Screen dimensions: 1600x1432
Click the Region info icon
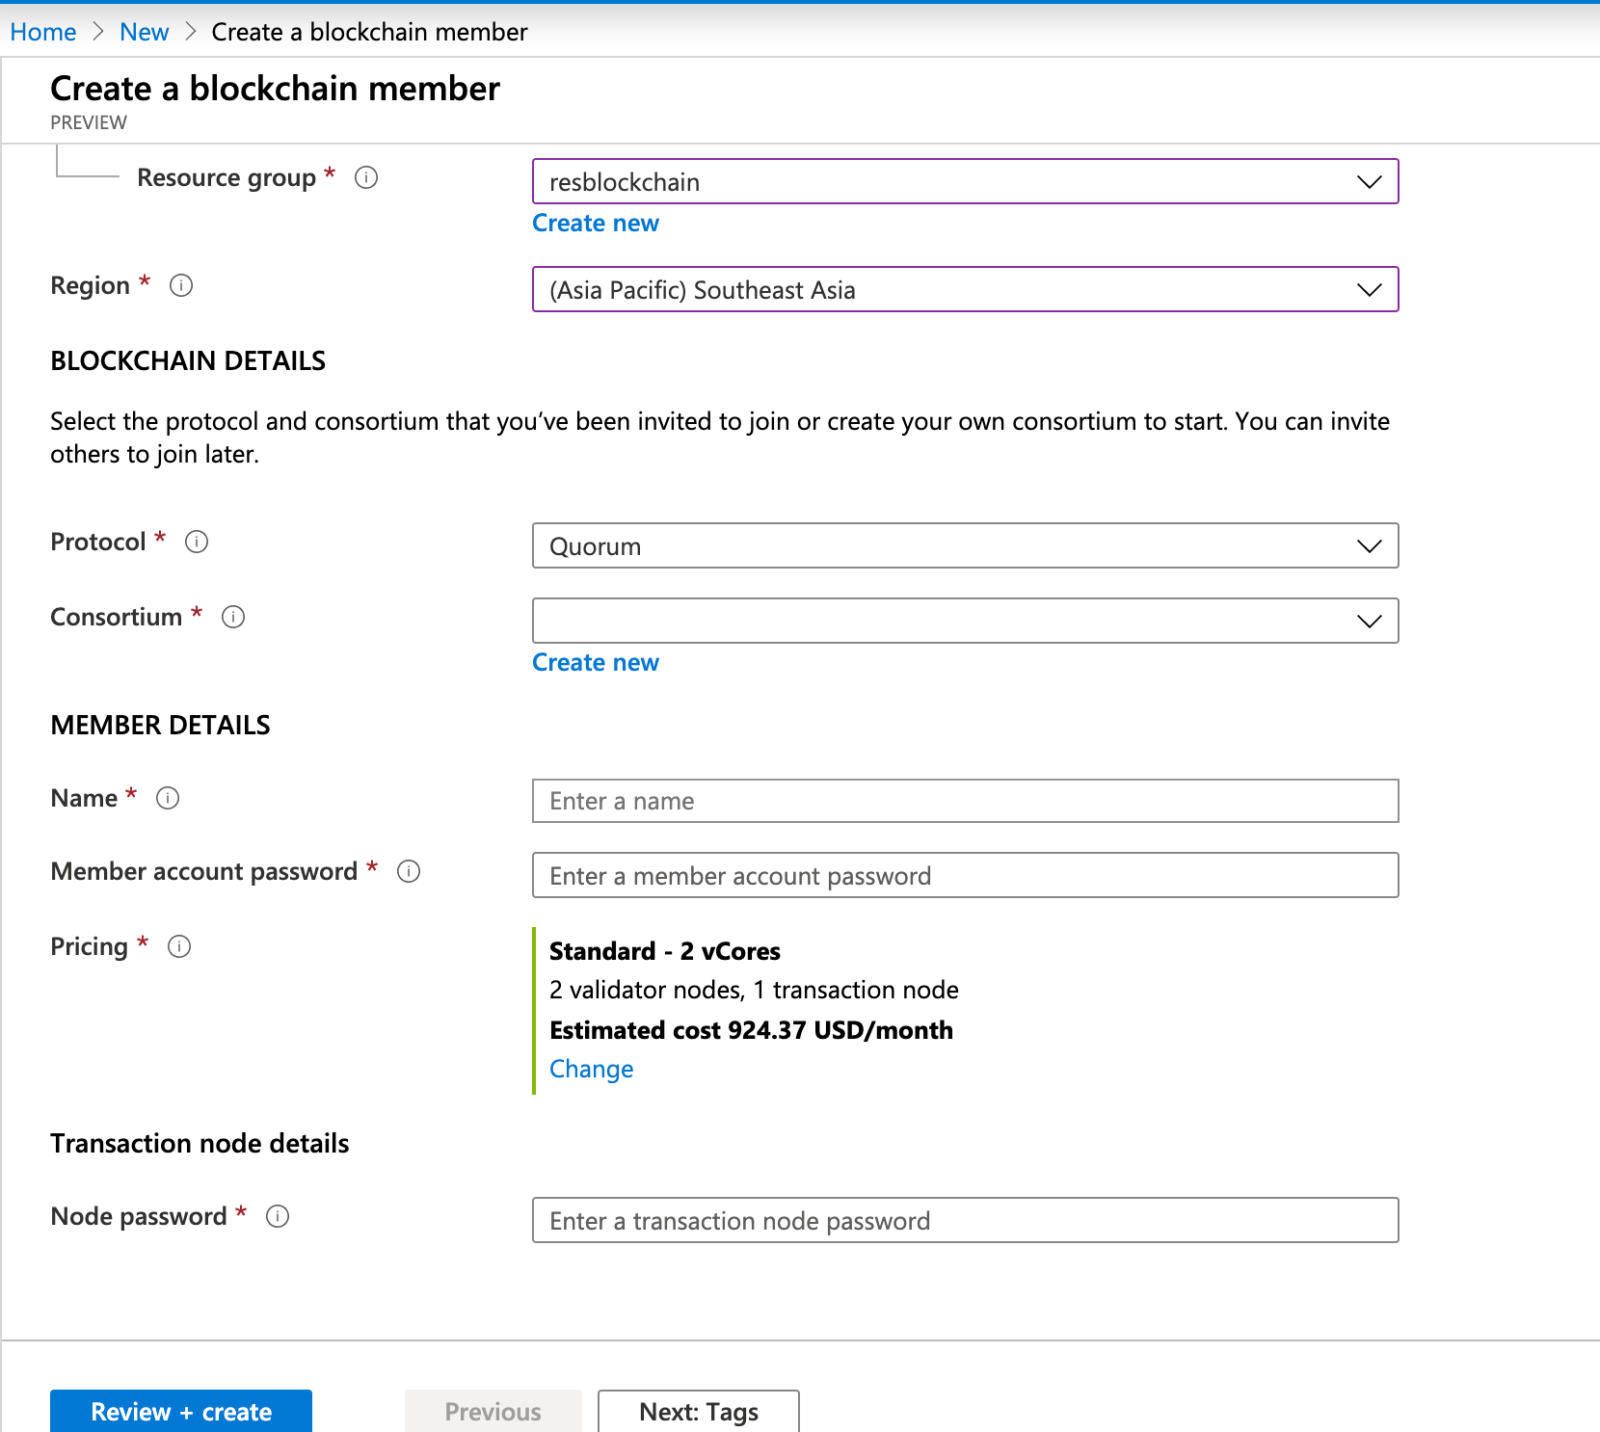point(180,285)
